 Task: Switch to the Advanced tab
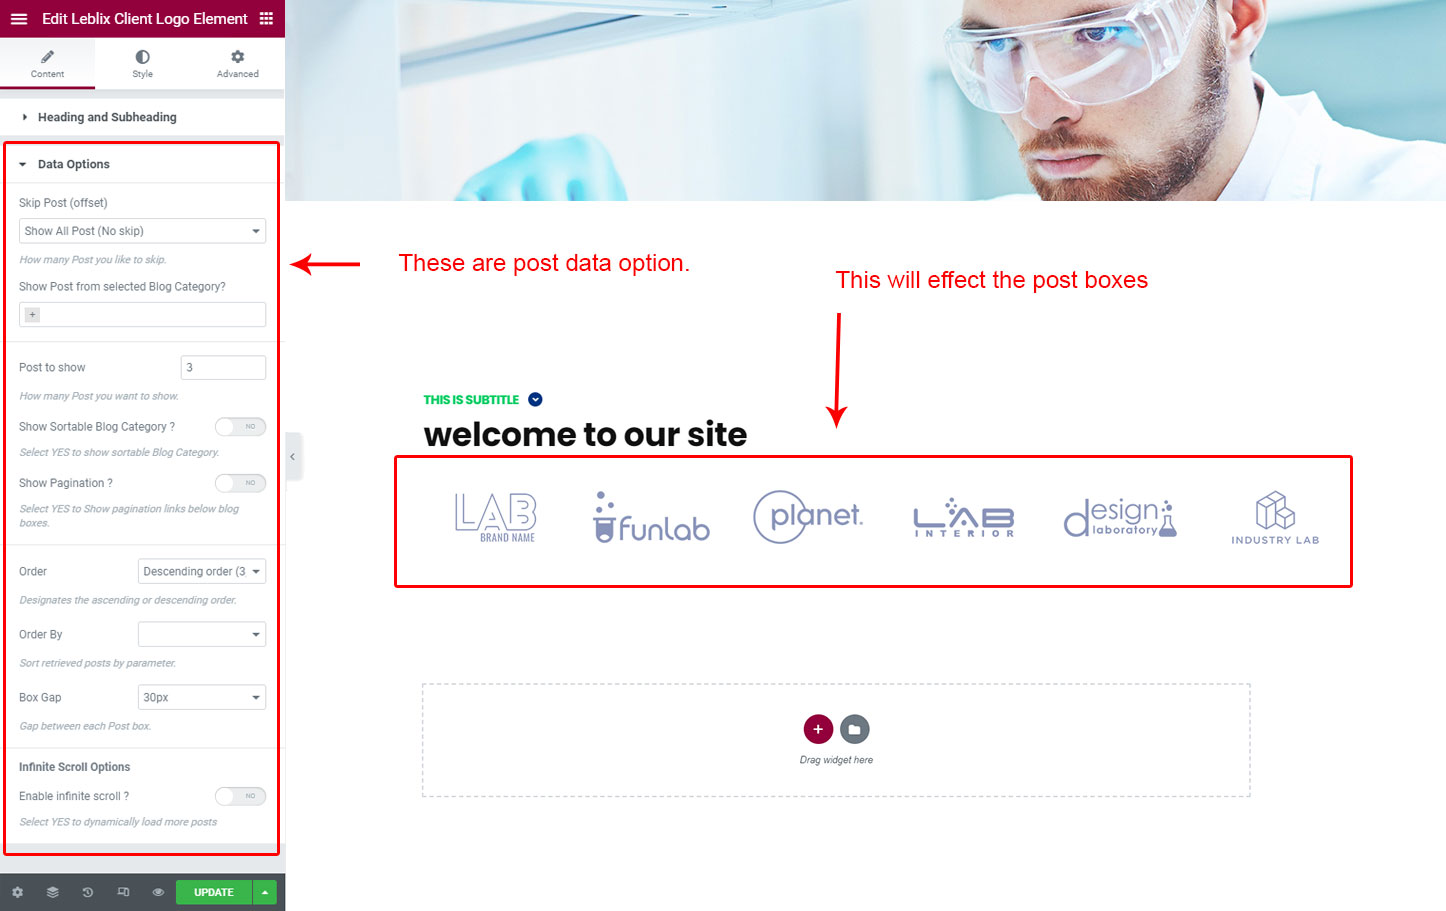pyautogui.click(x=237, y=63)
